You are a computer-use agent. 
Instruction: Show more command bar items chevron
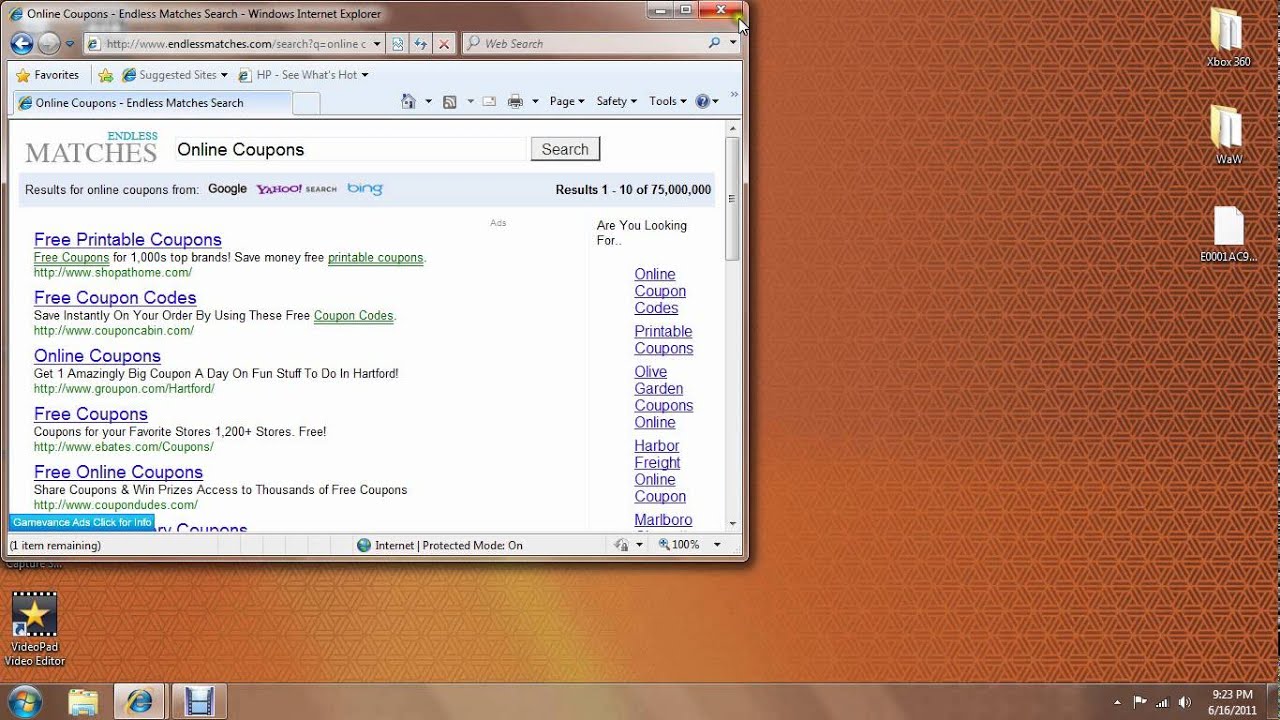pyautogui.click(x=734, y=96)
